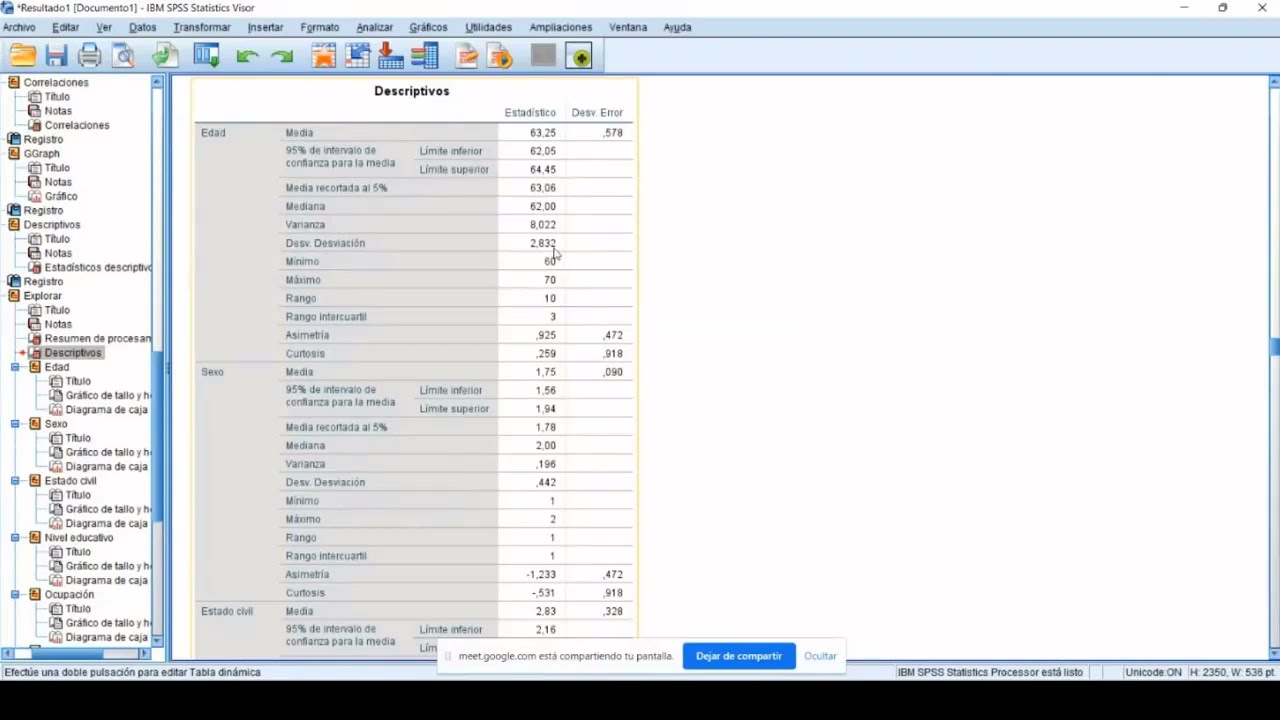Select Diagrama de caja under Estado civil
1280x720 pixels.
106,523
